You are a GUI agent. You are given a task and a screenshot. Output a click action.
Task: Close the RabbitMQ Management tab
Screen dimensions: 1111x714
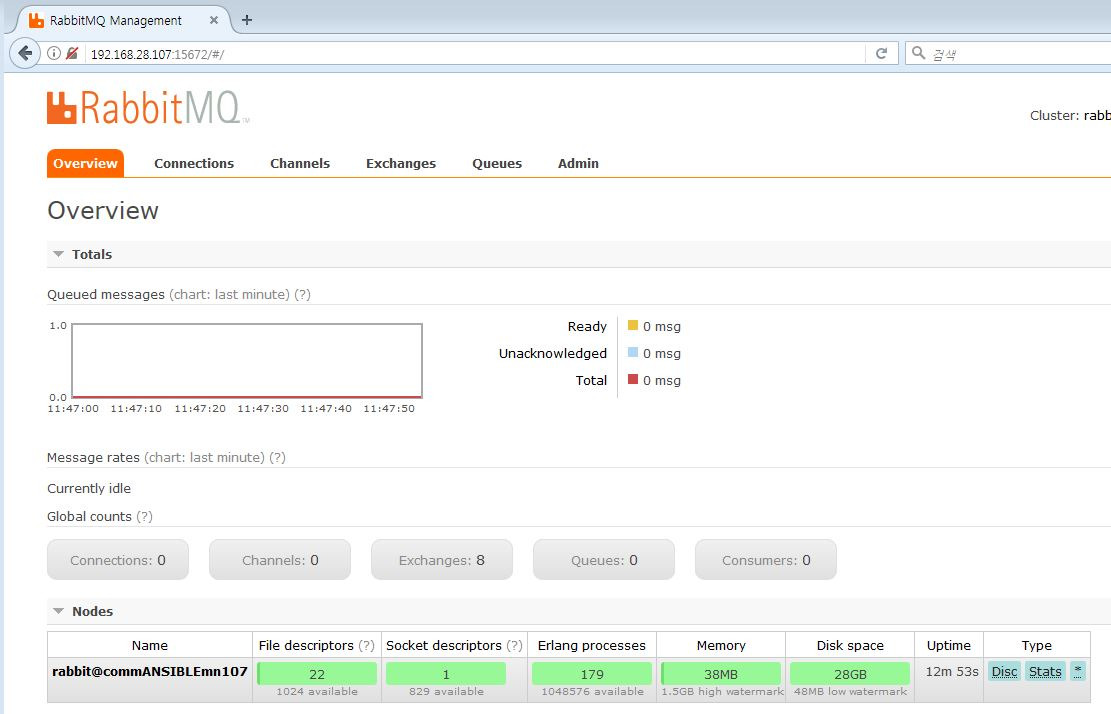pyautogui.click(x=213, y=21)
